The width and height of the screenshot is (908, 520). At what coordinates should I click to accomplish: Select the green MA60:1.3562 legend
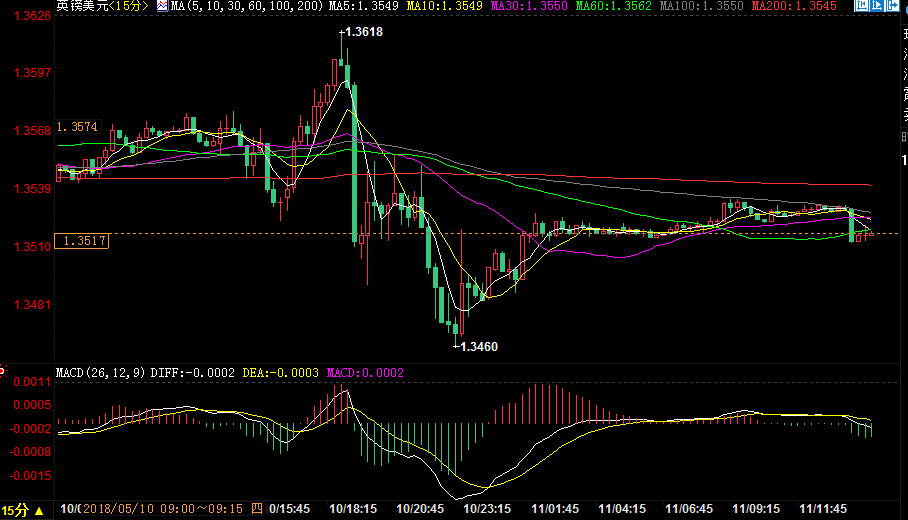point(614,6)
